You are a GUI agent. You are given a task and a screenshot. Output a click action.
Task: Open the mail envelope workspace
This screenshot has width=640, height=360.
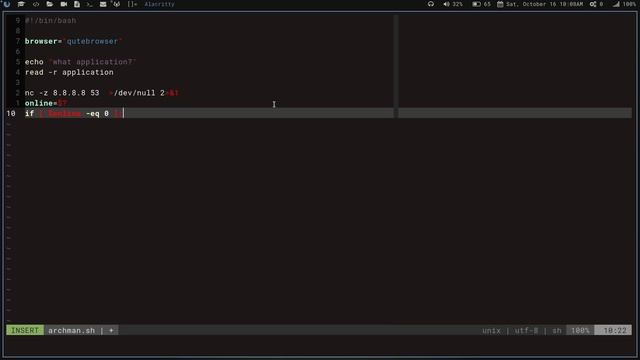[103, 4]
